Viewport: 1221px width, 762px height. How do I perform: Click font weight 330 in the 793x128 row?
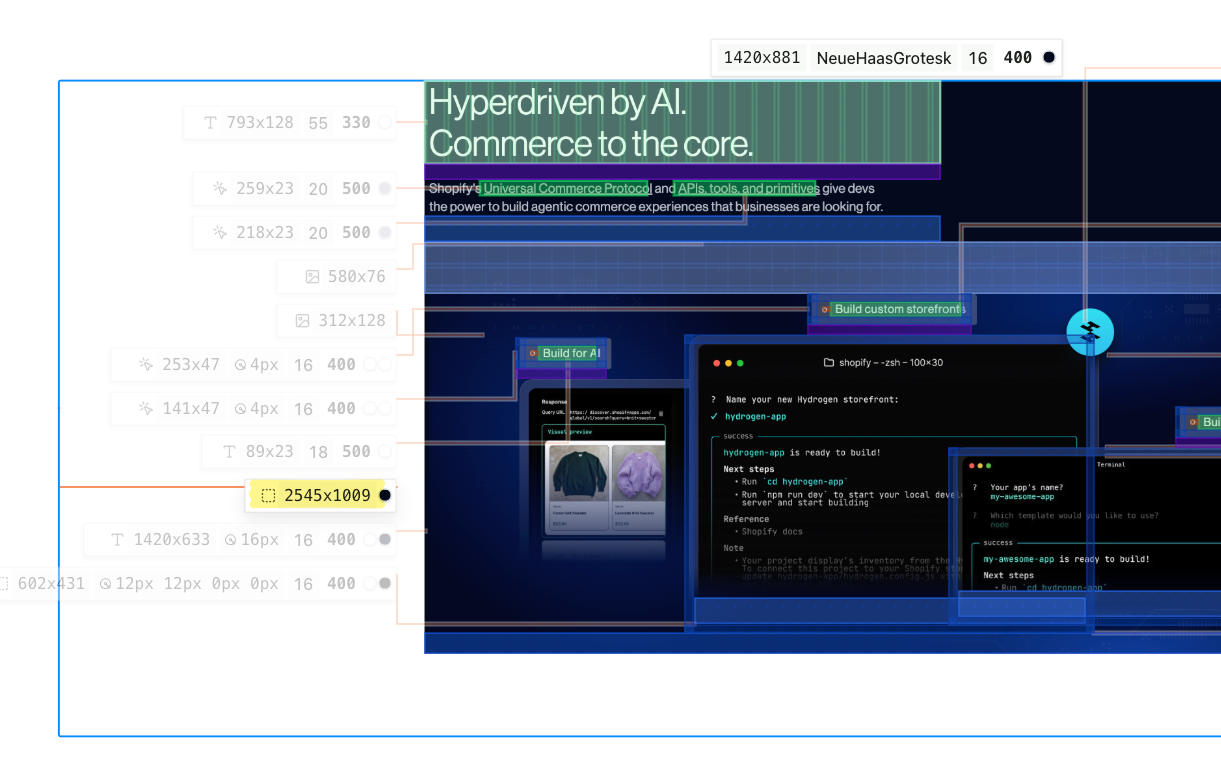coord(356,123)
